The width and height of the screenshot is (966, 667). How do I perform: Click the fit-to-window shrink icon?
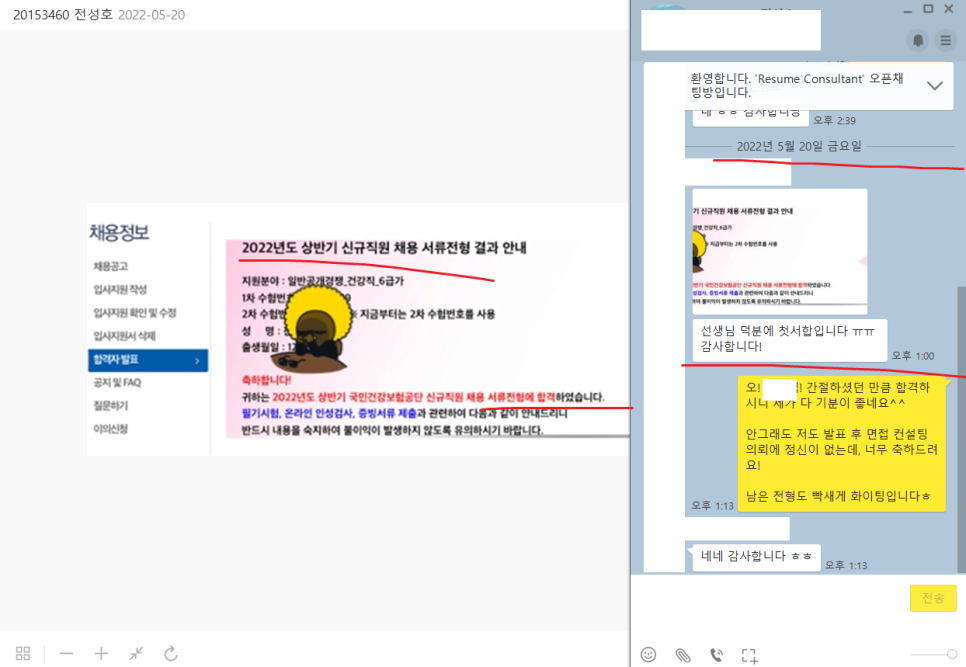tap(136, 653)
